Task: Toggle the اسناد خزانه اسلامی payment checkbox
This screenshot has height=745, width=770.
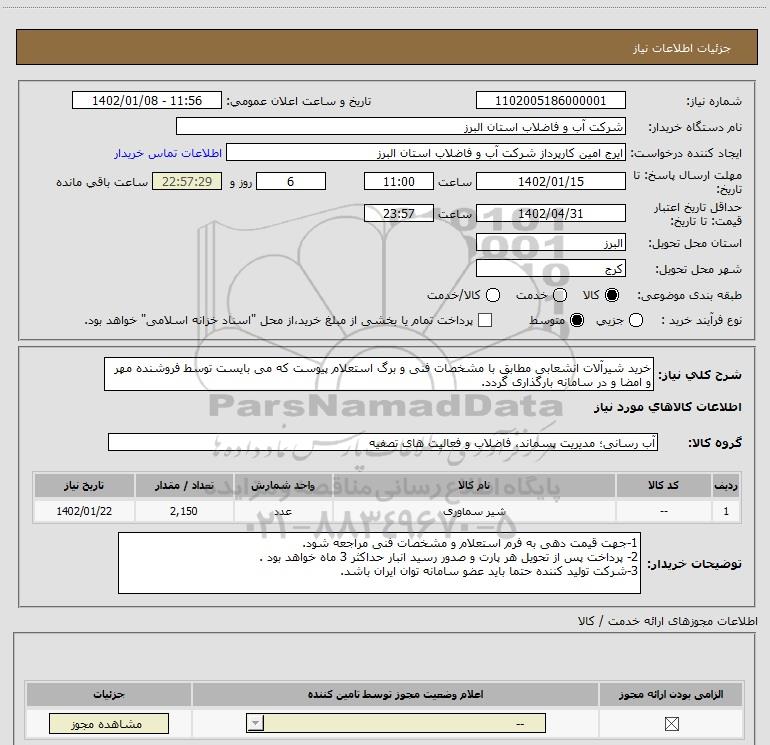Action: pos(485,320)
